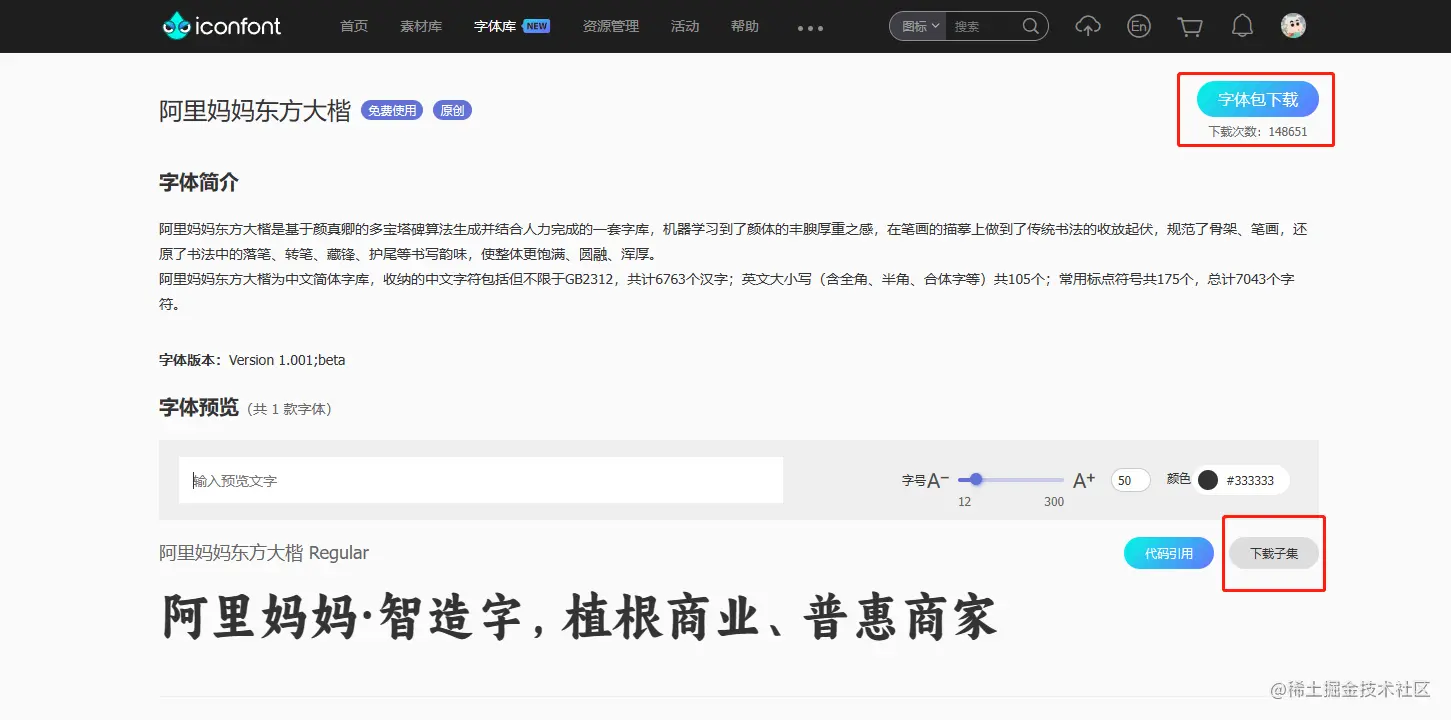Open the 活动 menu item
Screen dimensions: 1451x720
click(x=685, y=26)
